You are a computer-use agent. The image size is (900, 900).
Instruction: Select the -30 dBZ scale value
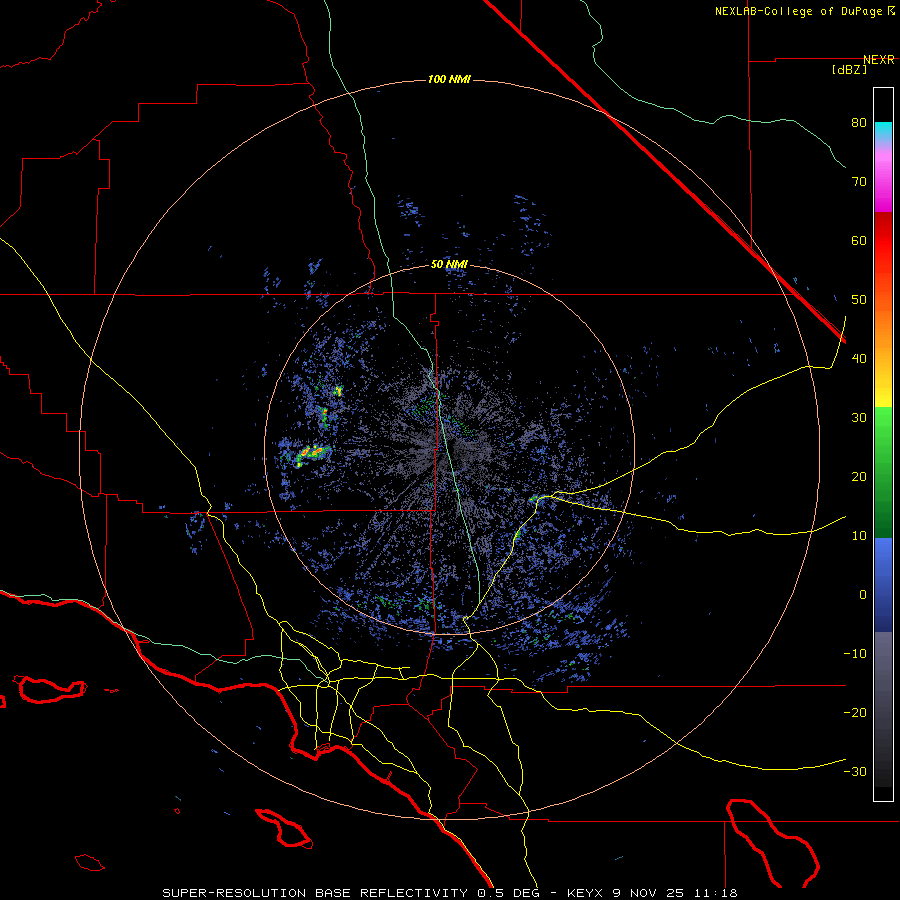(x=855, y=771)
